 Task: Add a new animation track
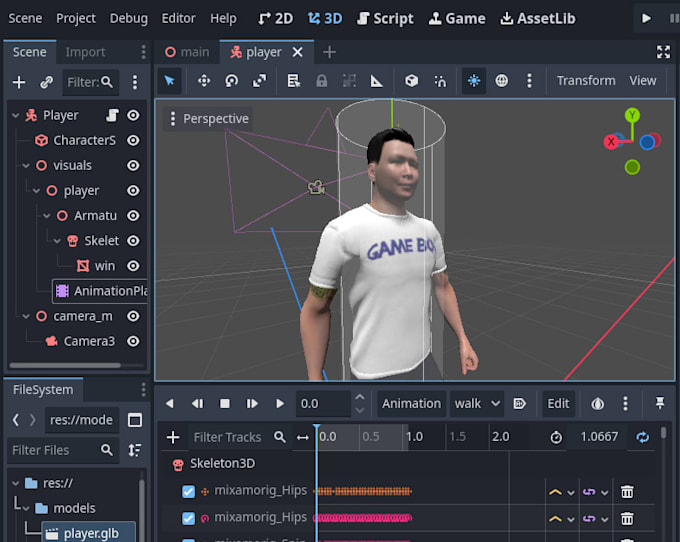(173, 437)
